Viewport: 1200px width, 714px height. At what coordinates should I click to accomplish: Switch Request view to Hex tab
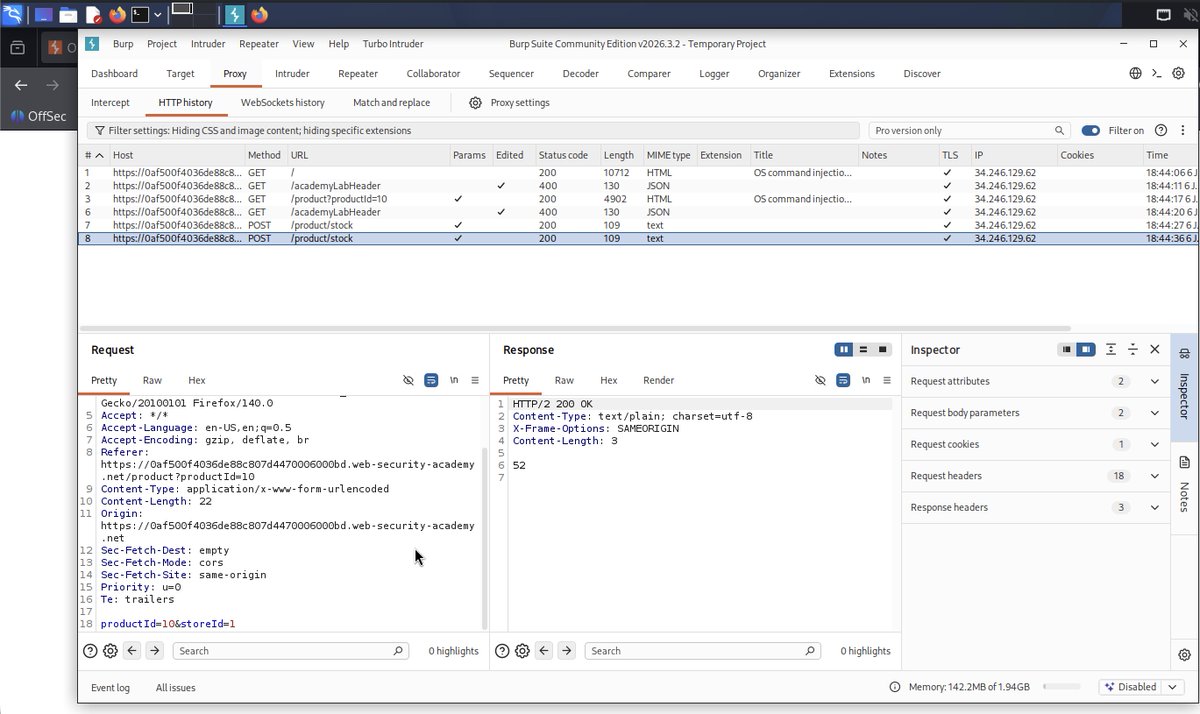(197, 380)
